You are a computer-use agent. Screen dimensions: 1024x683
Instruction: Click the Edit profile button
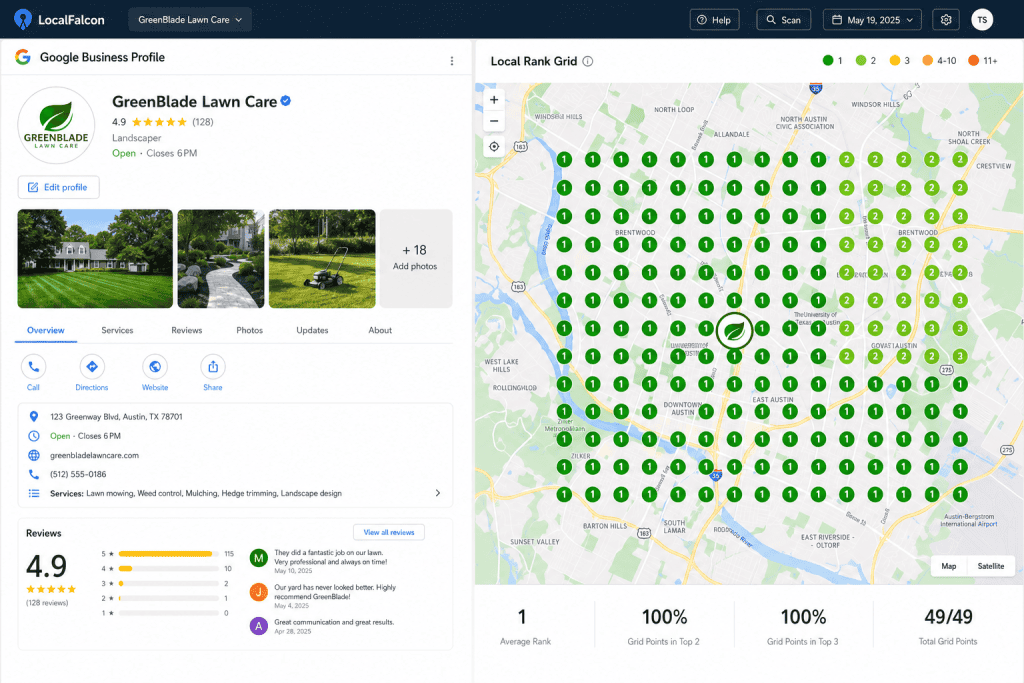pyautogui.click(x=58, y=187)
